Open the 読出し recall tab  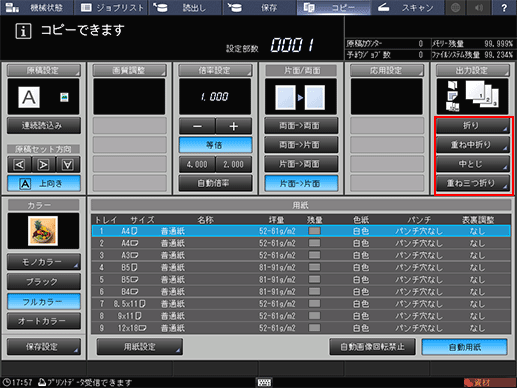[185, 7]
